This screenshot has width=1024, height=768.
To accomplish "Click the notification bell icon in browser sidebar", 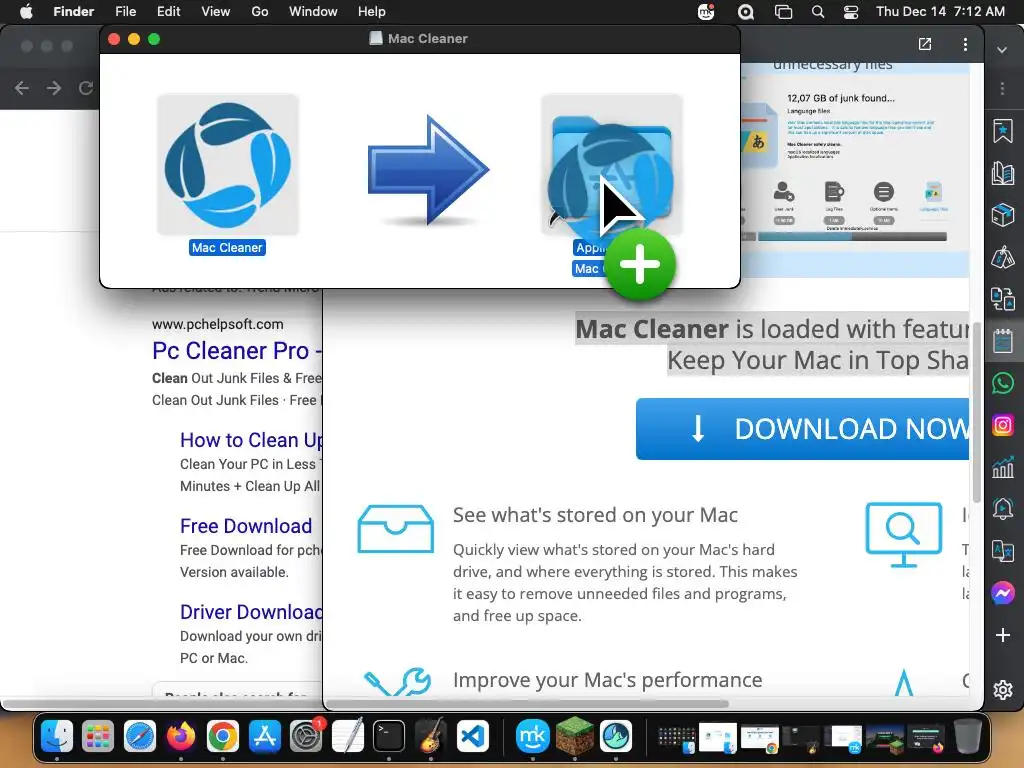I will tap(1002, 509).
